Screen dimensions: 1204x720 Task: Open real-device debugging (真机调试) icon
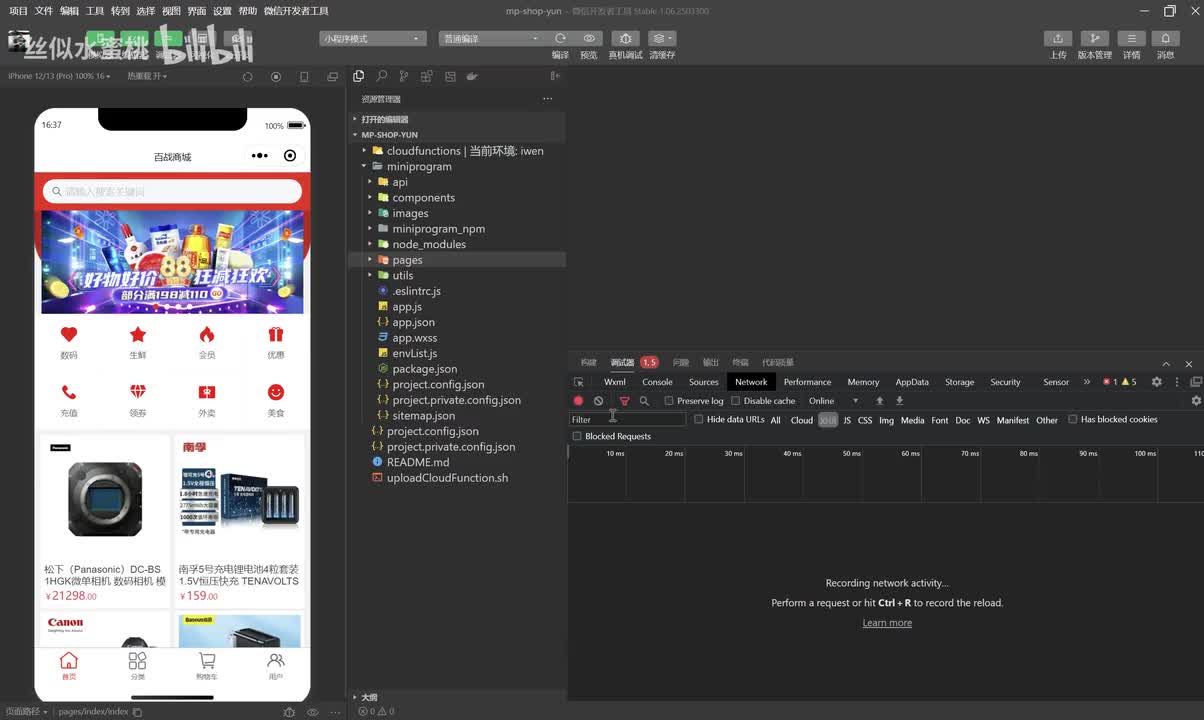point(626,38)
